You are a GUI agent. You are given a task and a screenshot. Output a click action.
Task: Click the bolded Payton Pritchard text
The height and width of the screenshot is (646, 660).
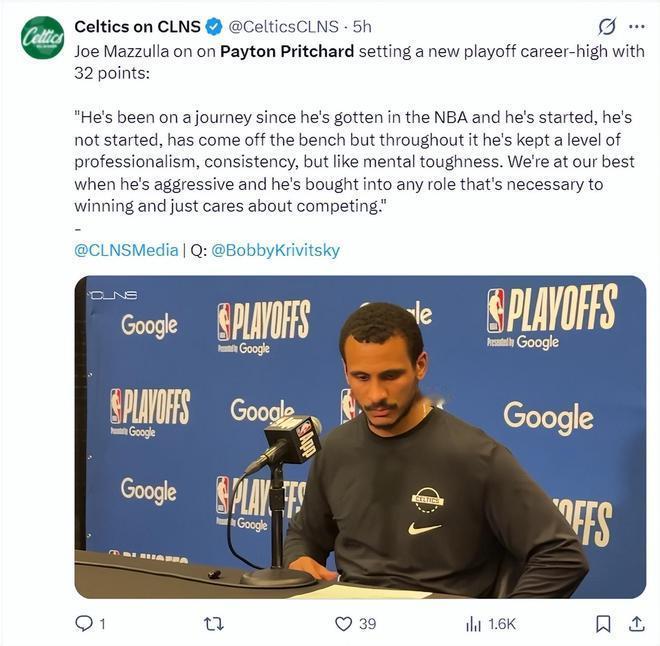(287, 51)
